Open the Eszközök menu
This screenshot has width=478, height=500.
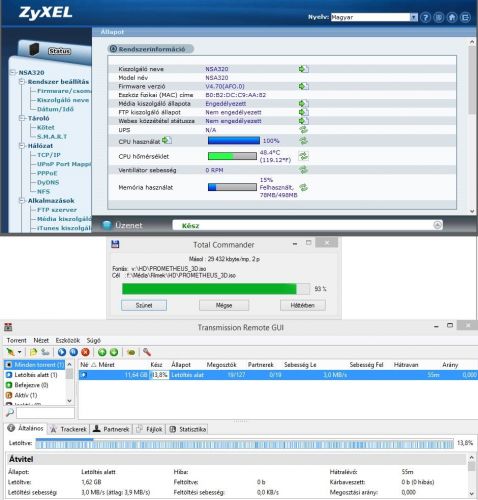point(68,340)
